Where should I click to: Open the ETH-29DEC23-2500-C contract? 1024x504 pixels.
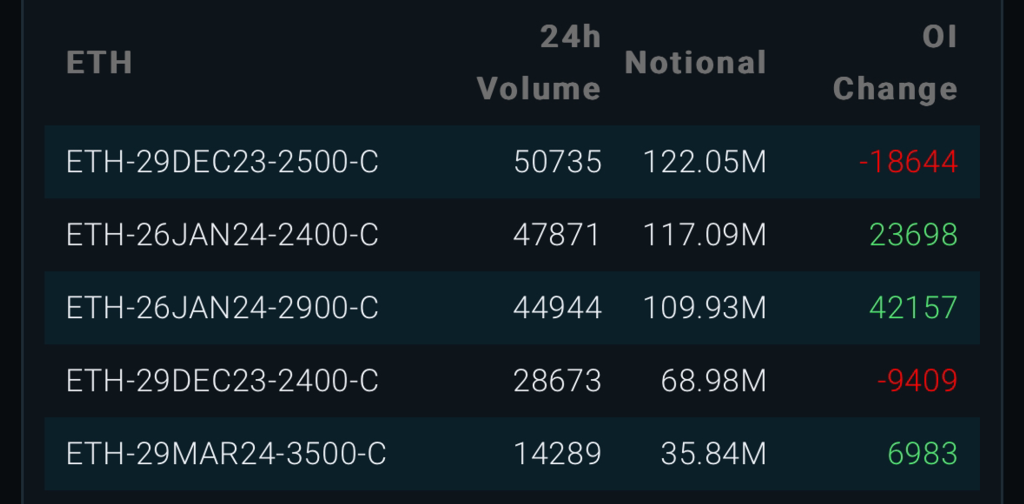222,162
